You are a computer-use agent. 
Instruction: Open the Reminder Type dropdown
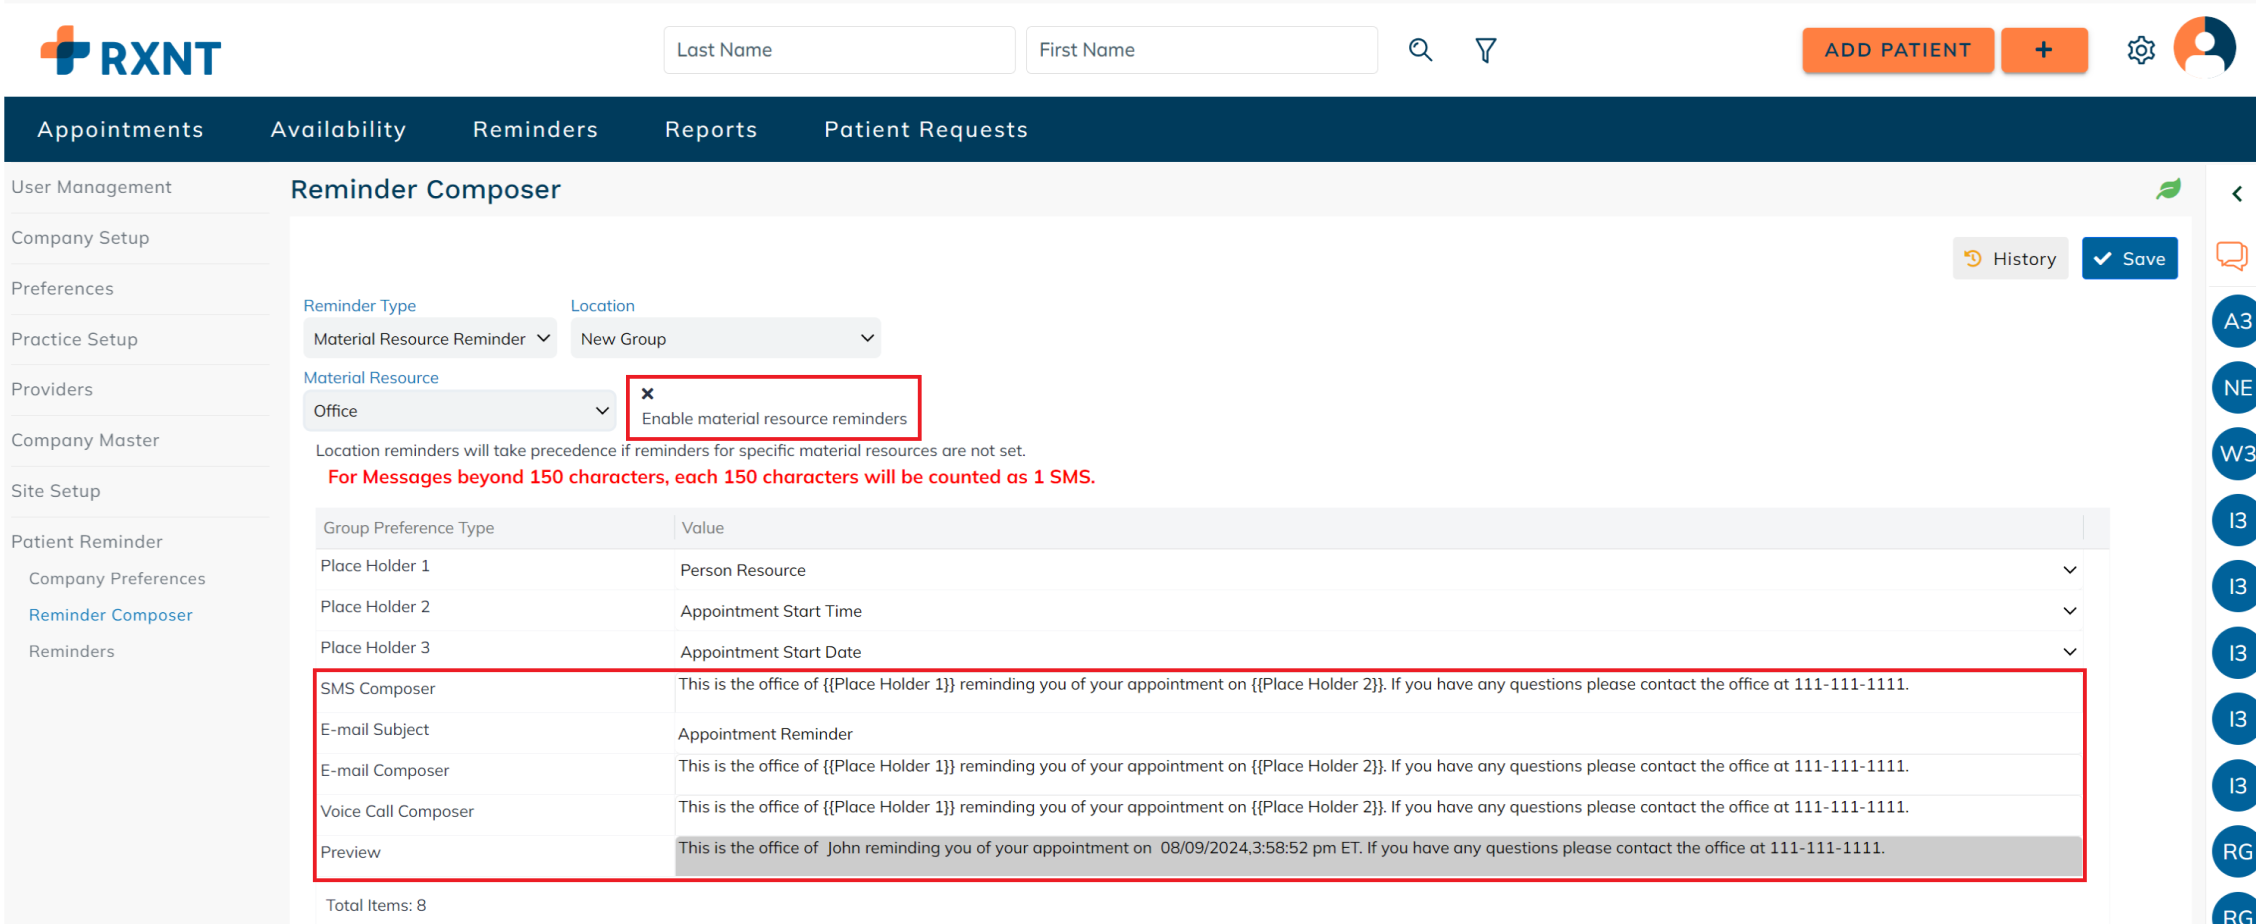coord(431,339)
